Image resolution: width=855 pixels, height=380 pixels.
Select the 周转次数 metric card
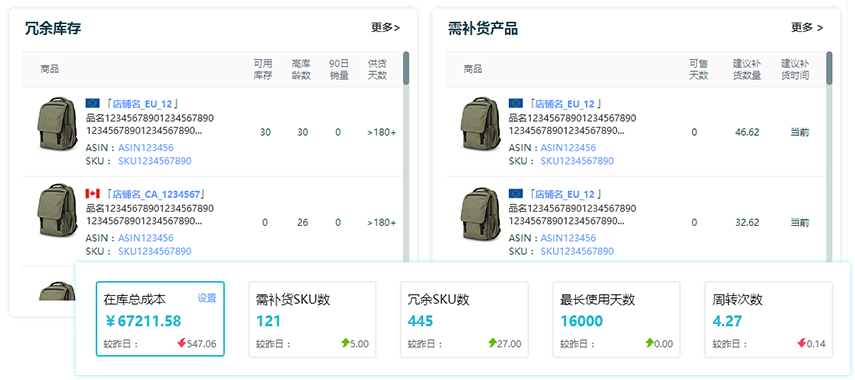click(x=768, y=319)
